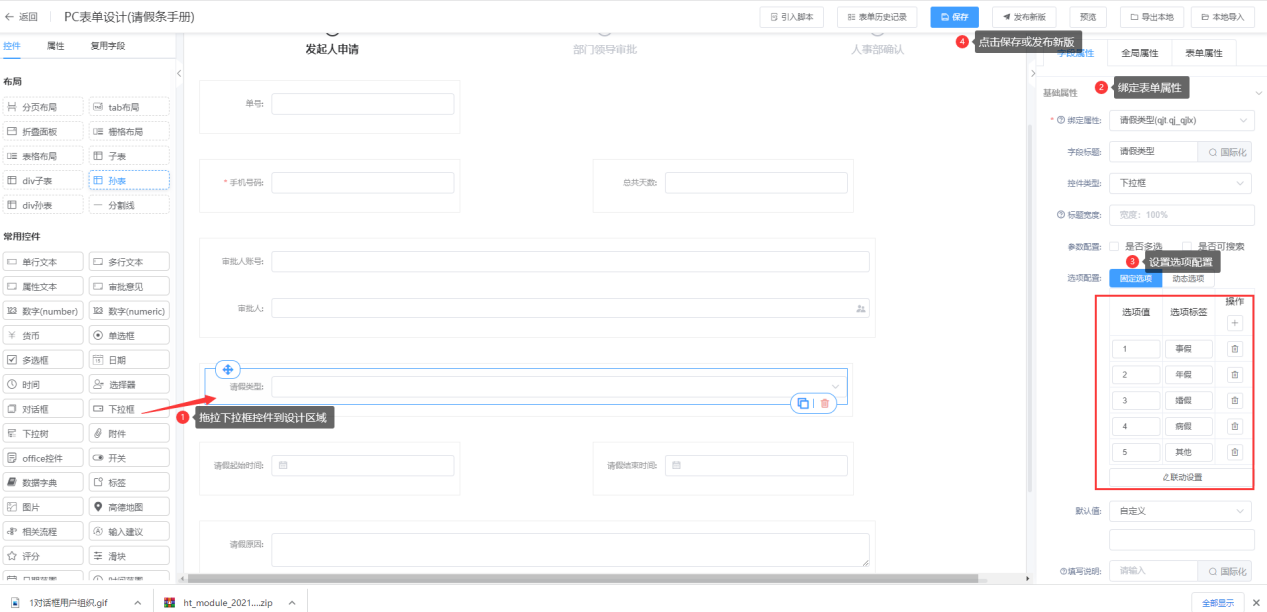The height and width of the screenshot is (612, 1267).
Task: Choose the 选择器 selector control
Action: point(129,384)
